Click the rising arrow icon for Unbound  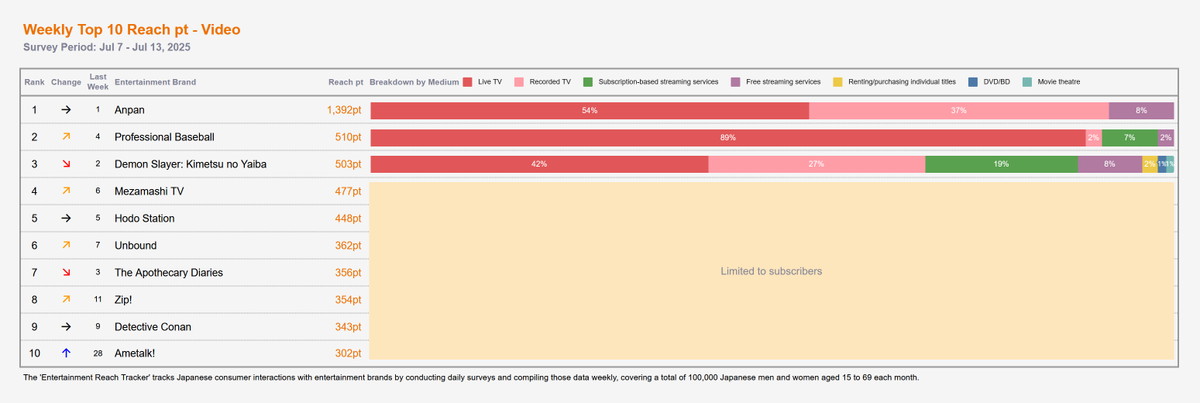point(66,245)
